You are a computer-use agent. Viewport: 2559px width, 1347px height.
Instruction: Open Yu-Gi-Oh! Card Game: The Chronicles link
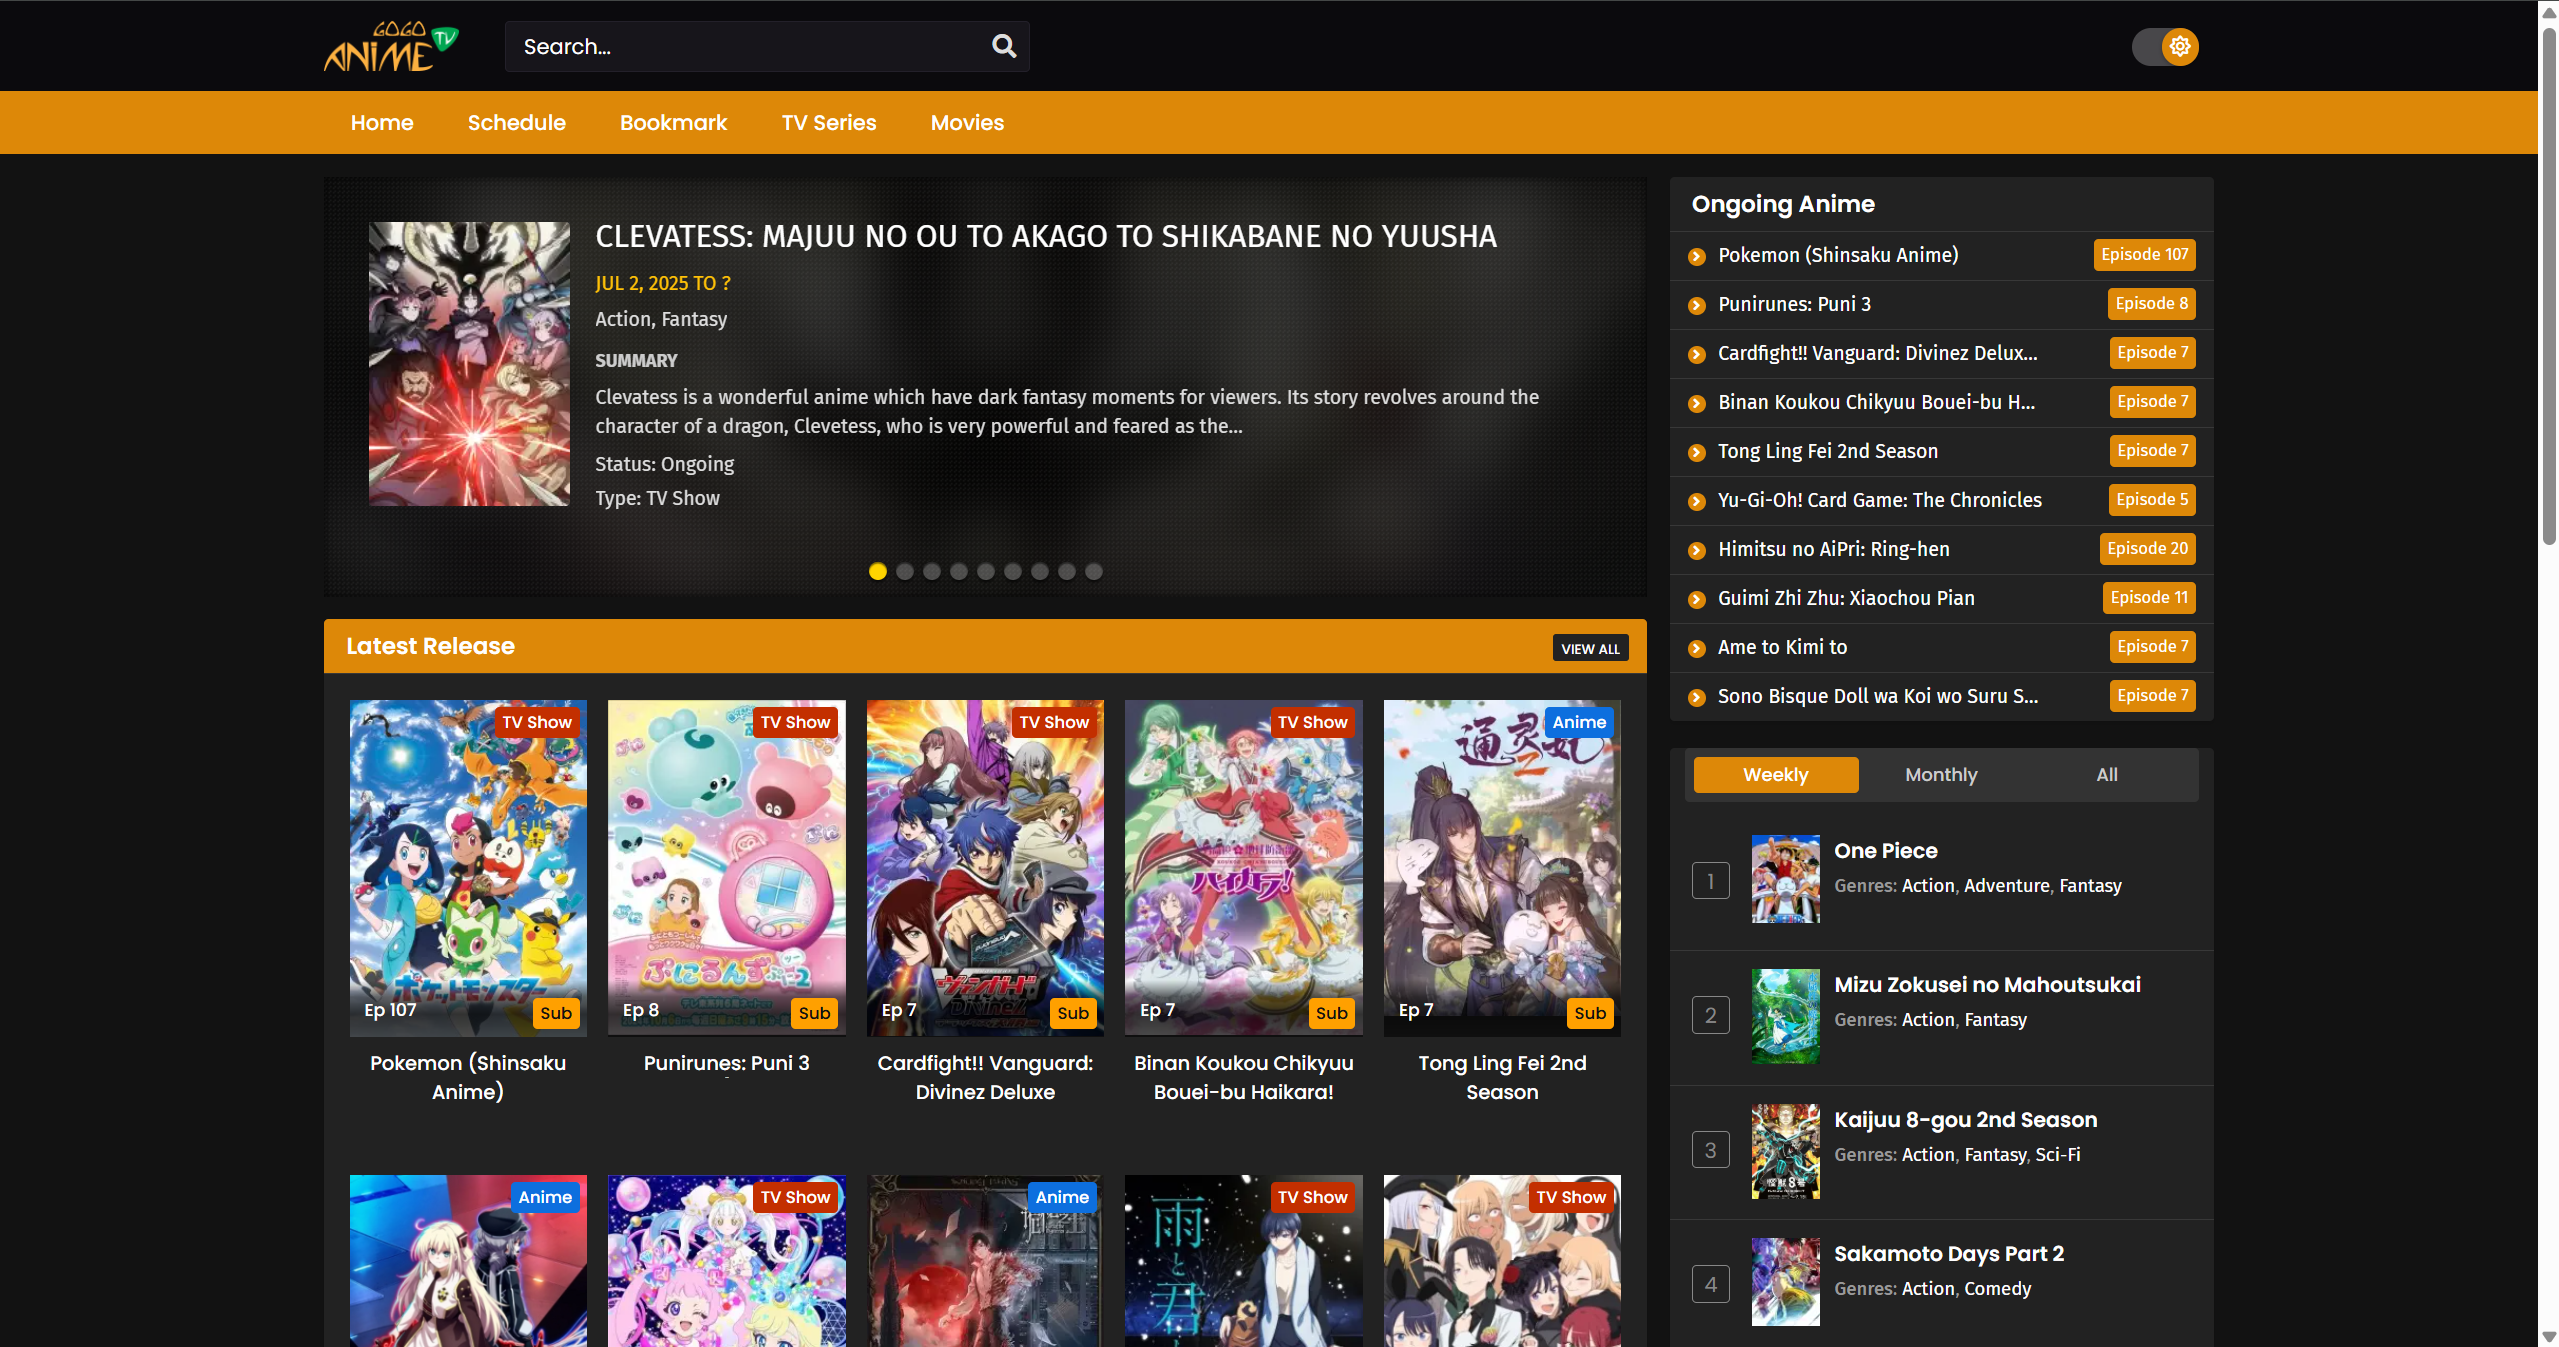pyautogui.click(x=1880, y=500)
